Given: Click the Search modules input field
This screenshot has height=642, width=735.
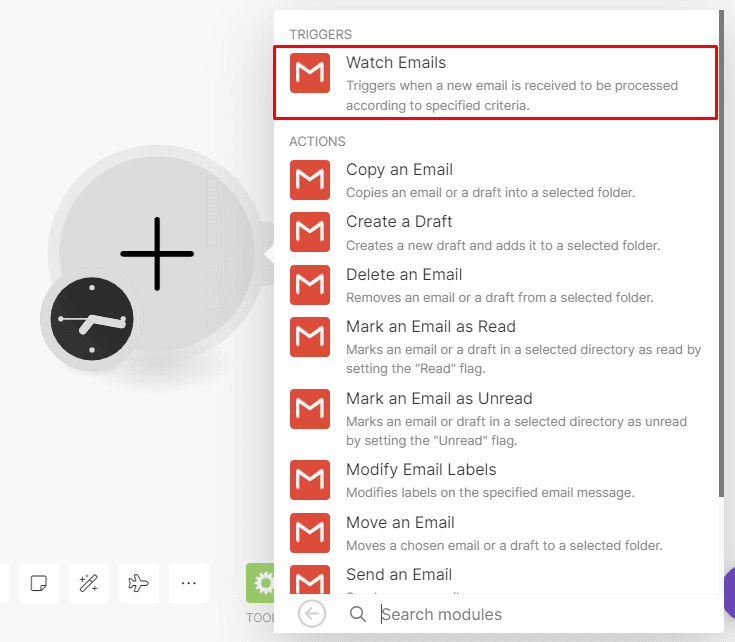Looking at the screenshot, I should pyautogui.click(x=540, y=614).
